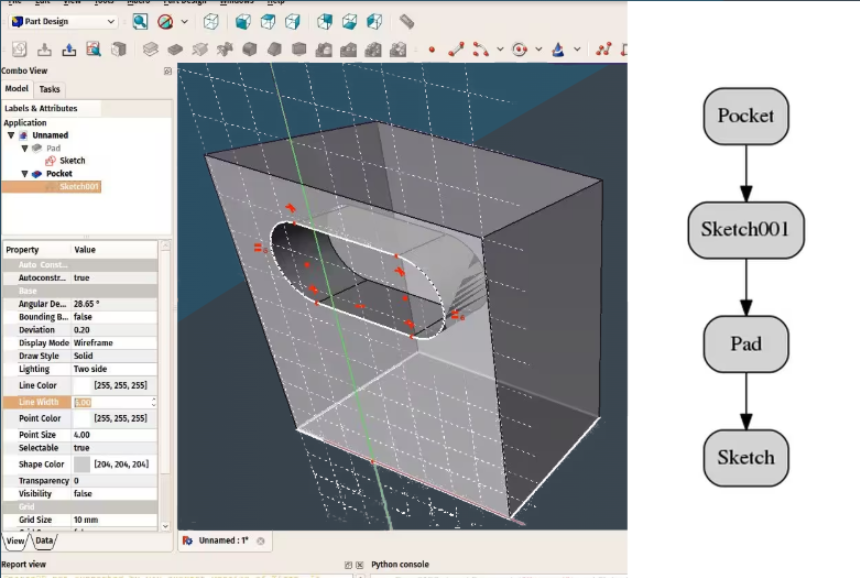Screen dimensions: 860x578
Task: Click the Linear Pattern icon
Action: 348,49
